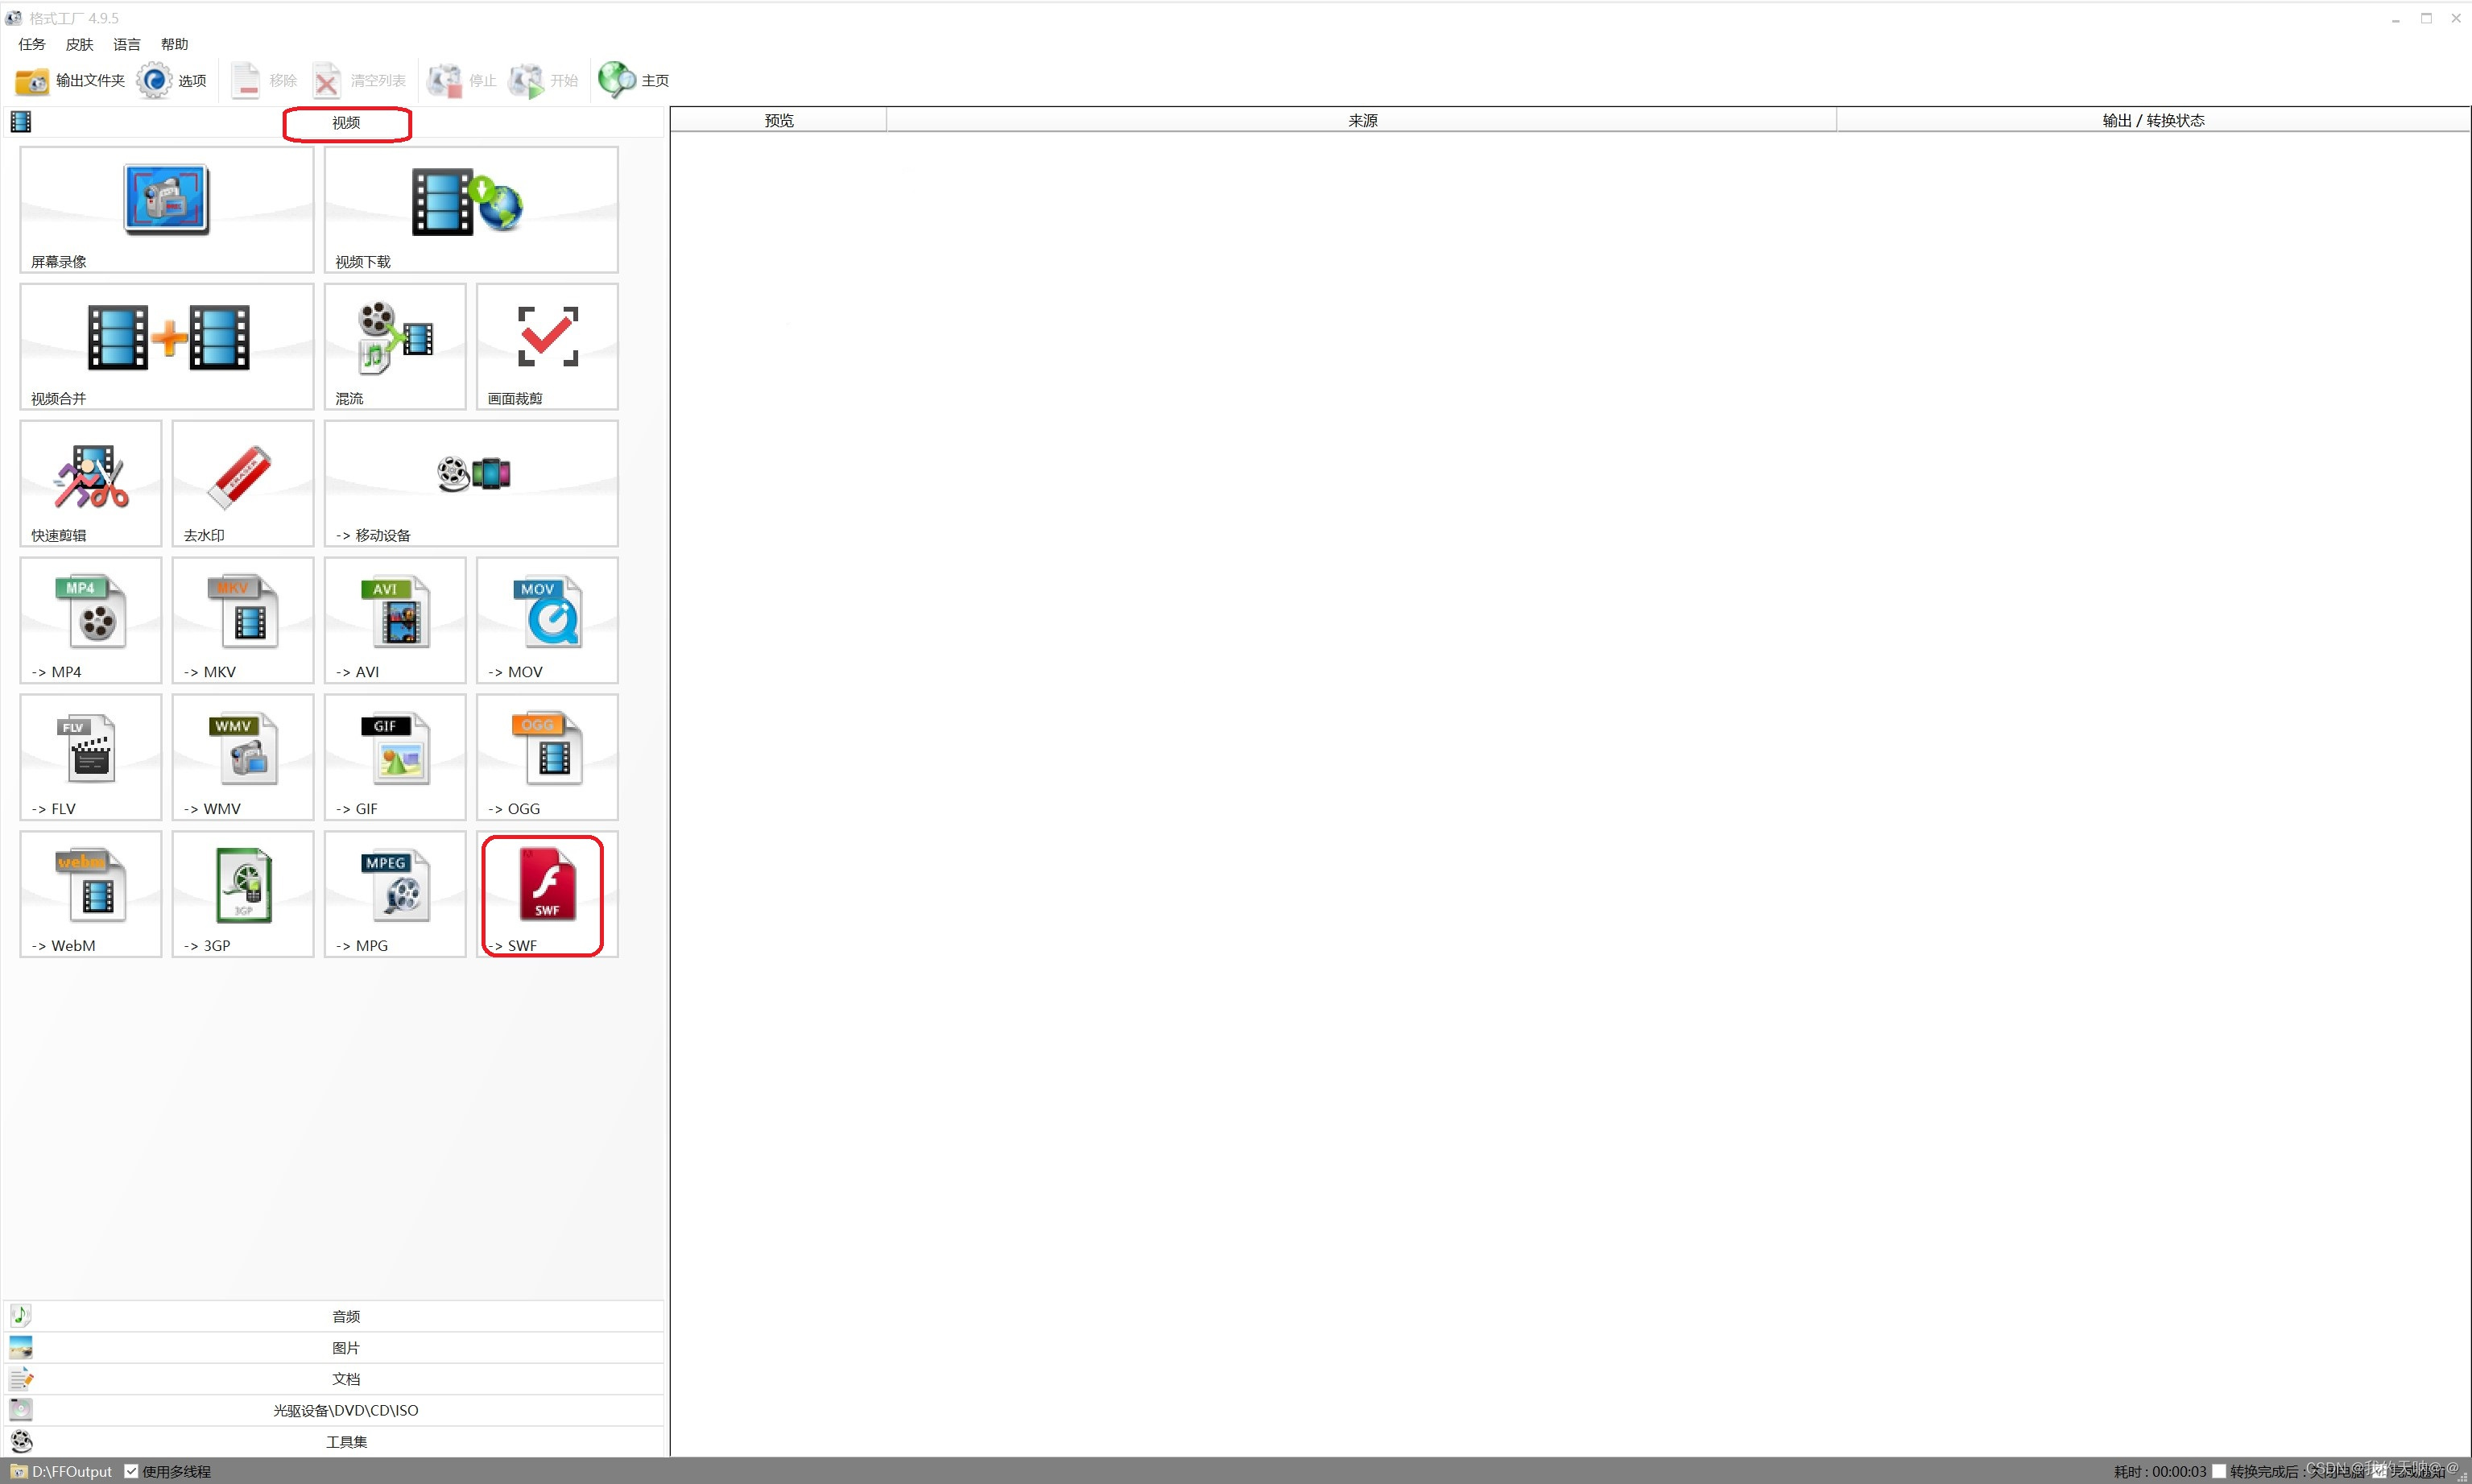Enable 转换完成后关闭电脑 shutdown checkbox
The image size is (2472, 1484).
[2218, 1471]
